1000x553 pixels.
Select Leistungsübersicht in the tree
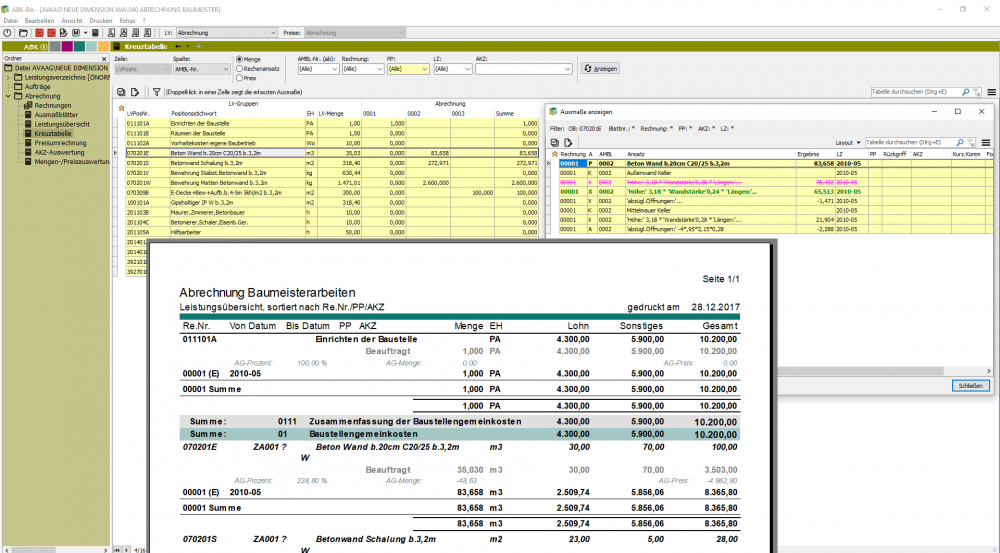[x=62, y=124]
